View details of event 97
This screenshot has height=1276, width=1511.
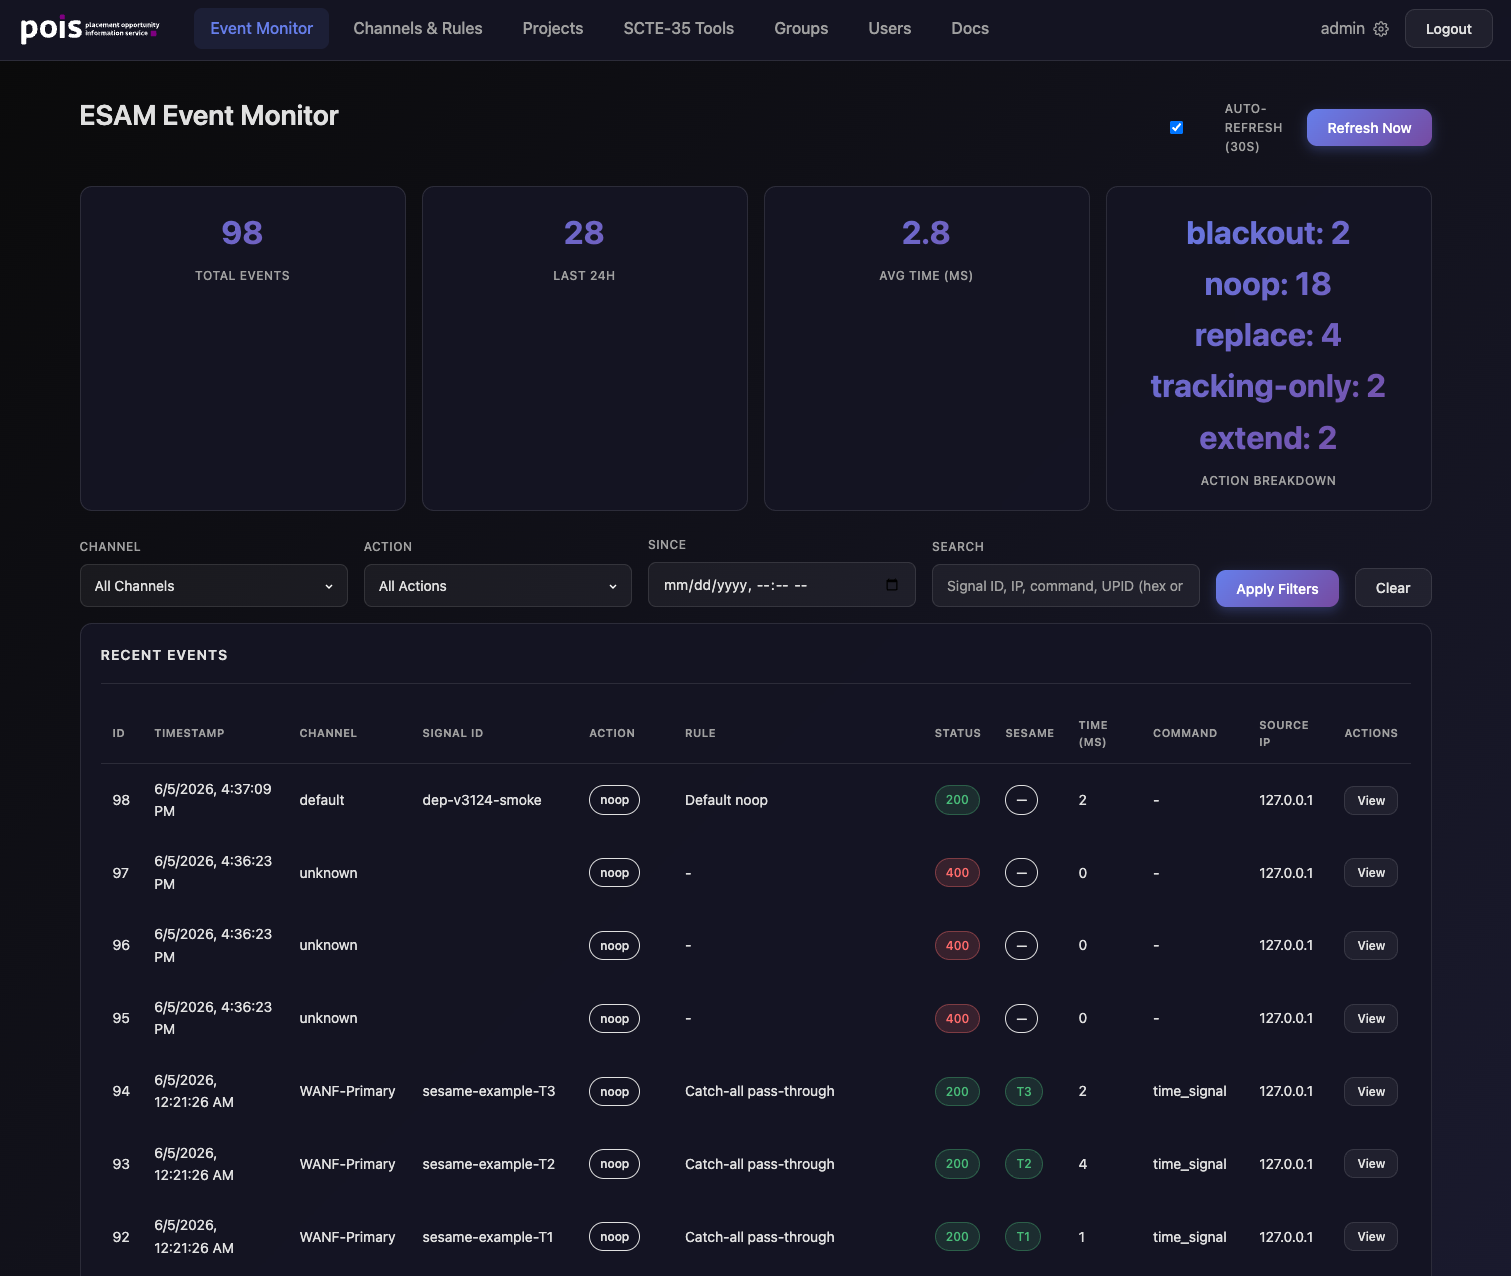(1371, 873)
